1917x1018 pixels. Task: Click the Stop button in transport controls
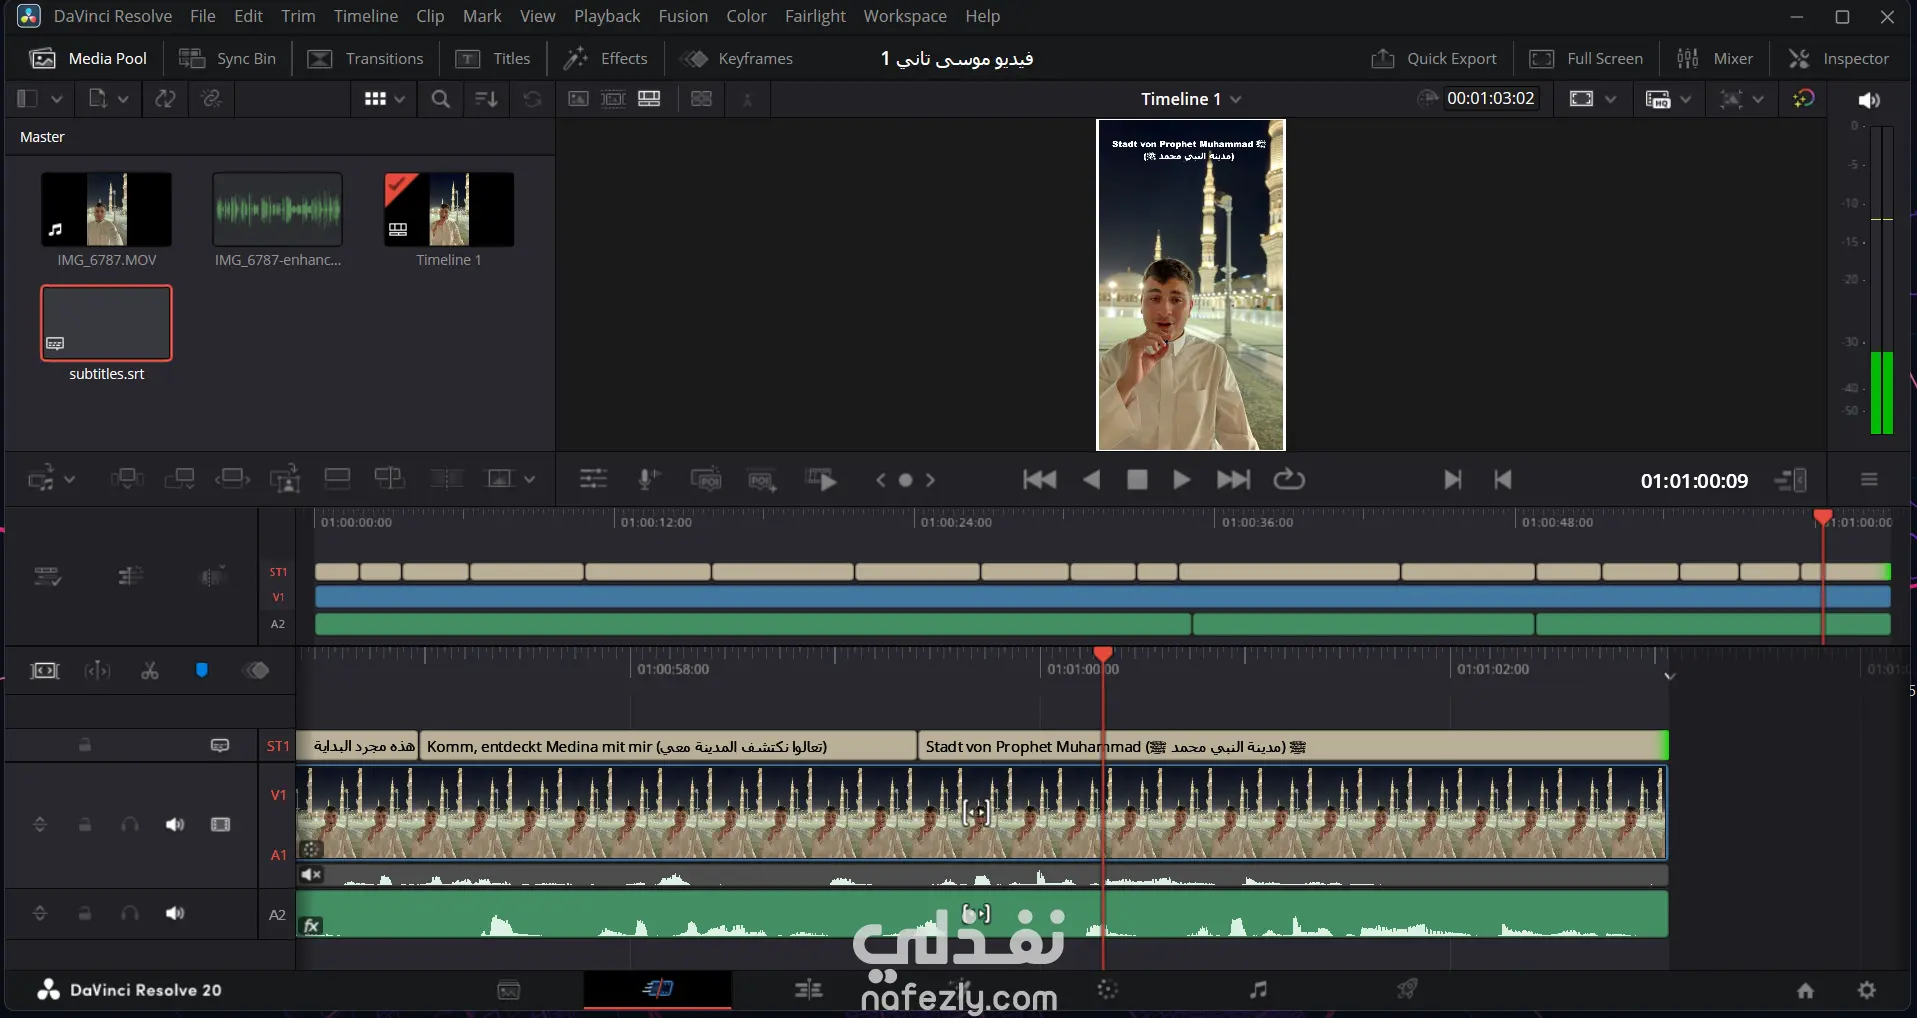(1137, 480)
